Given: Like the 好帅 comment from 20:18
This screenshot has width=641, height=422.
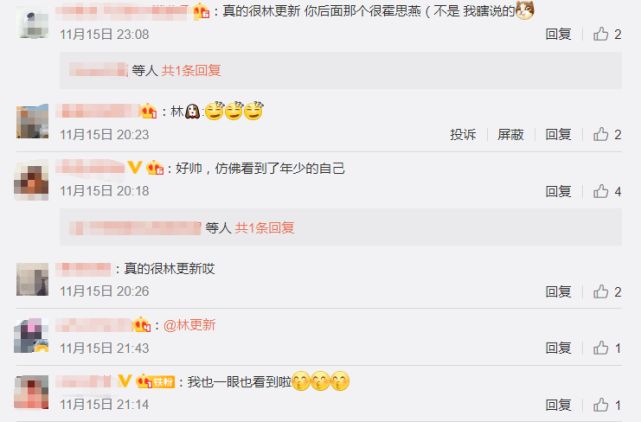Looking at the screenshot, I should (x=607, y=191).
